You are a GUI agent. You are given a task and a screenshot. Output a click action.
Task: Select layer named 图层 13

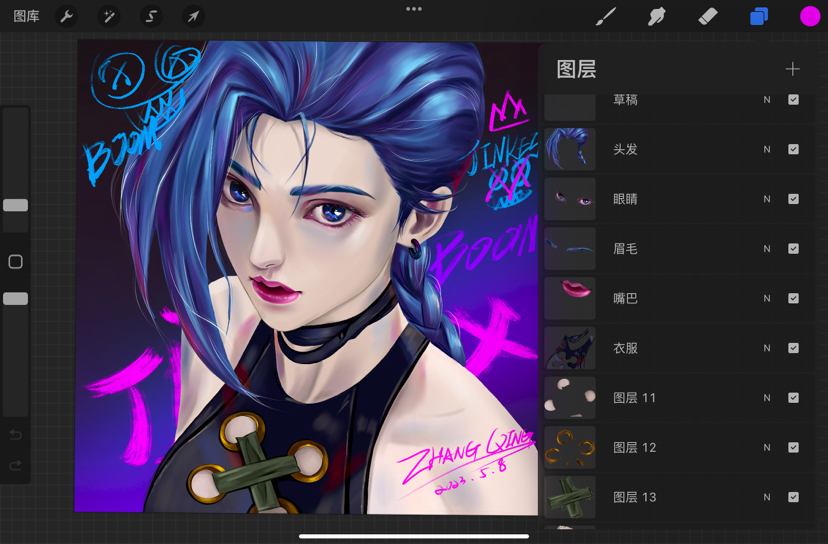(634, 497)
